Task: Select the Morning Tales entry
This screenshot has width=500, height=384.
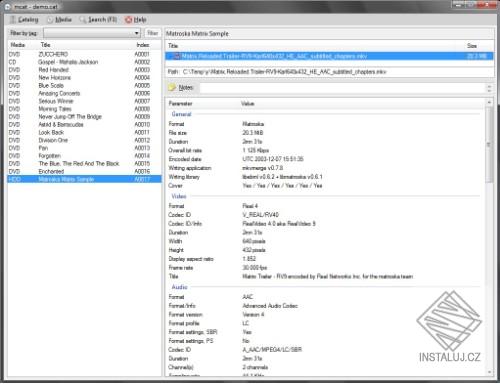Action: click(x=84, y=109)
